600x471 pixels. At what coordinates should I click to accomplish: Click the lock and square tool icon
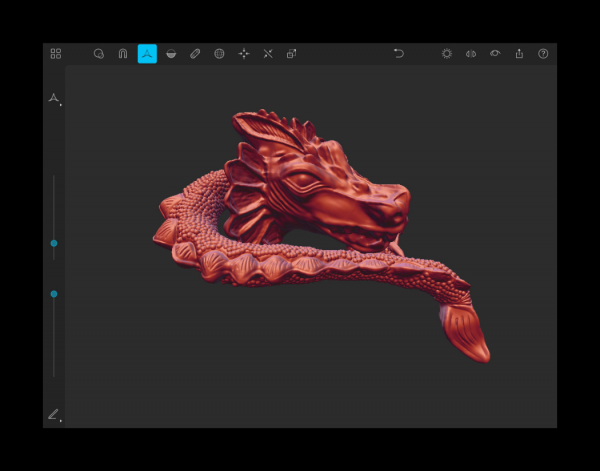[x=292, y=54]
